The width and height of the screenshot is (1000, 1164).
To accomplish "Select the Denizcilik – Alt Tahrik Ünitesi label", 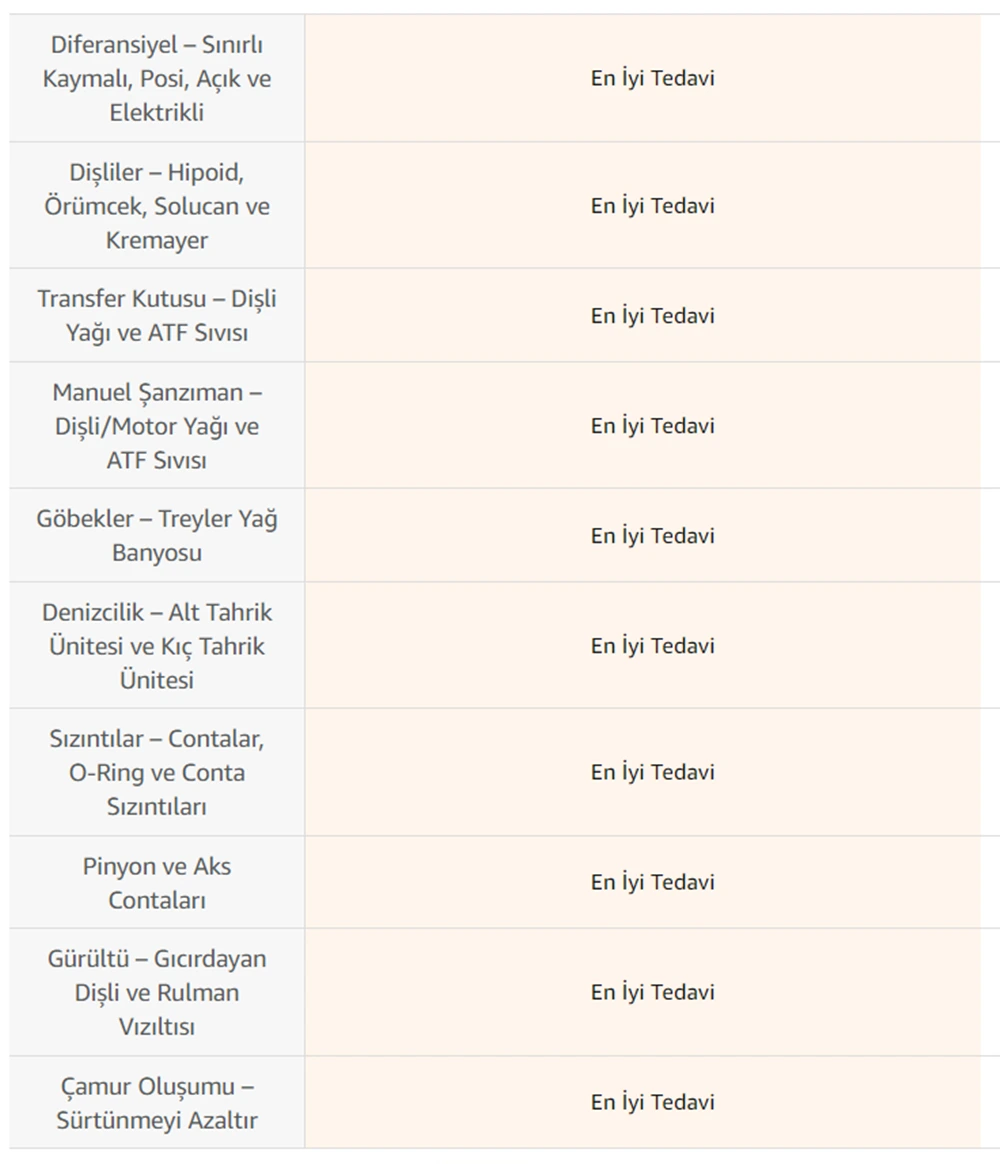I will 157,646.
